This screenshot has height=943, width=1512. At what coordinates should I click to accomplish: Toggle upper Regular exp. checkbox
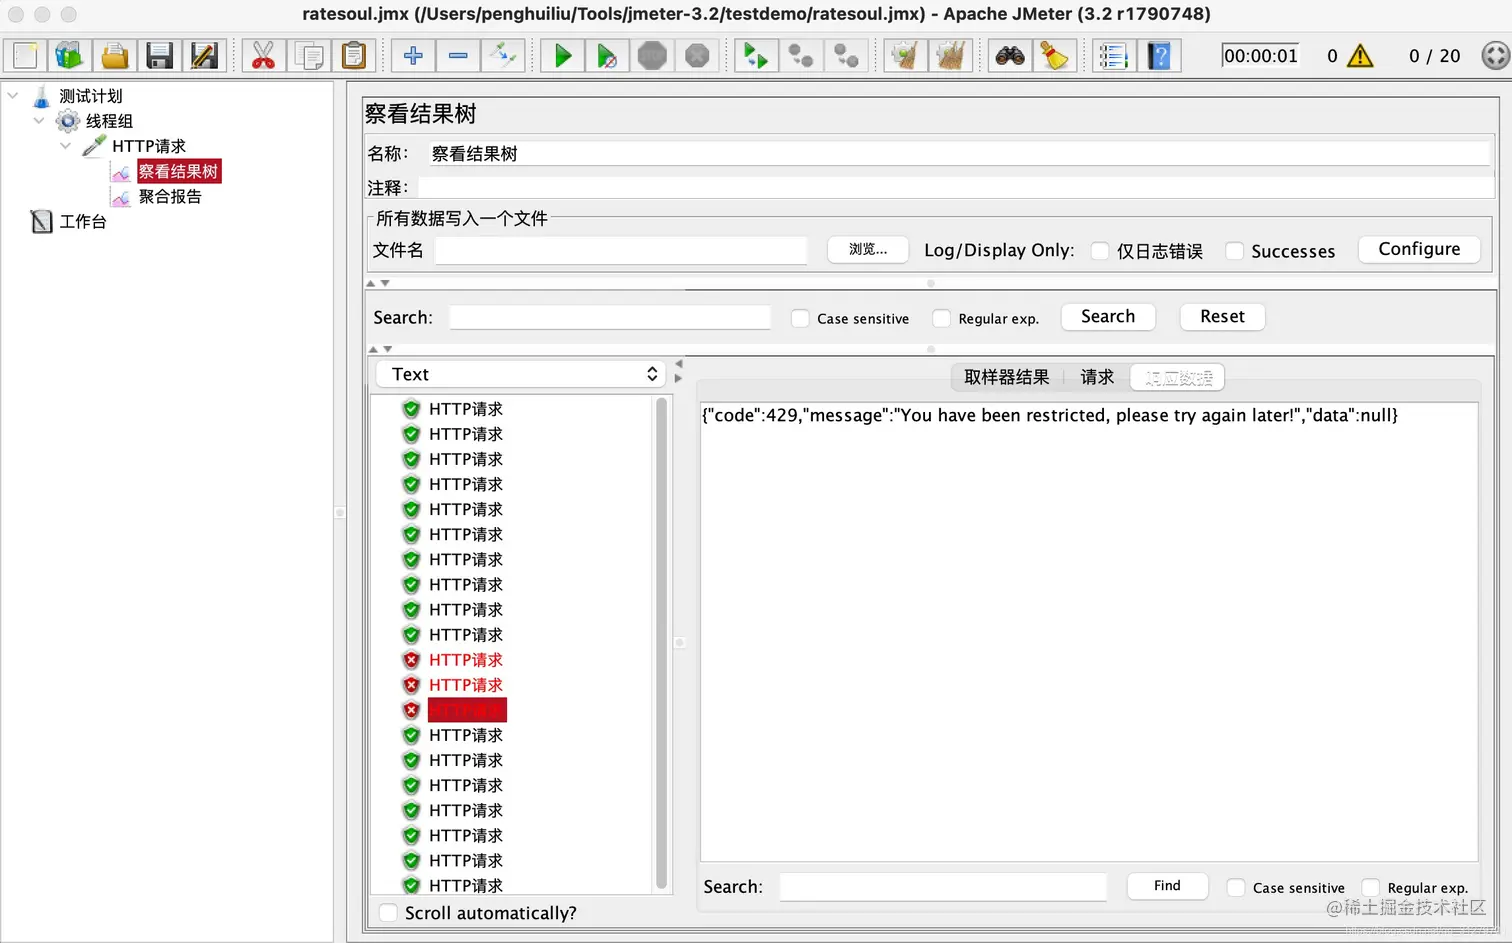point(941,318)
